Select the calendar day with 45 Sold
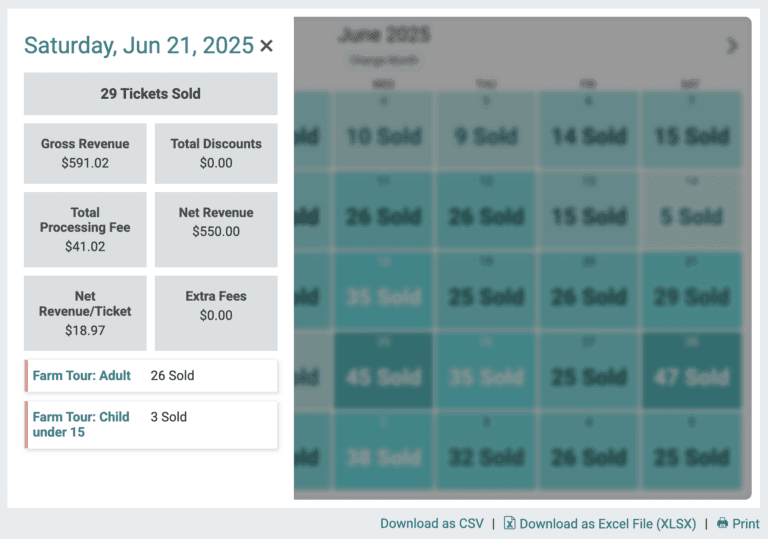768x539 pixels. click(384, 371)
